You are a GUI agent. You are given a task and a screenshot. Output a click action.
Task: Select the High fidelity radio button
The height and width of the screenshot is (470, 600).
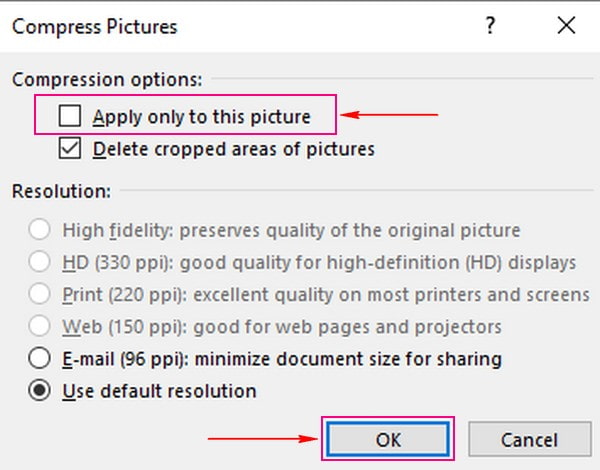(41, 230)
